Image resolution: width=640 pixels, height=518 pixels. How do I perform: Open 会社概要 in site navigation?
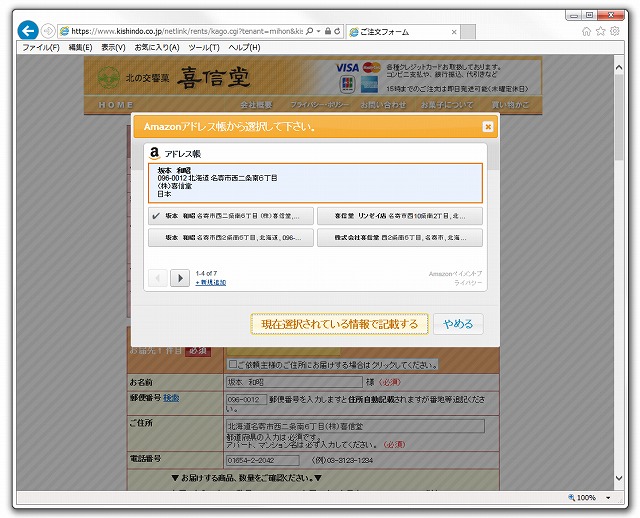click(x=256, y=105)
